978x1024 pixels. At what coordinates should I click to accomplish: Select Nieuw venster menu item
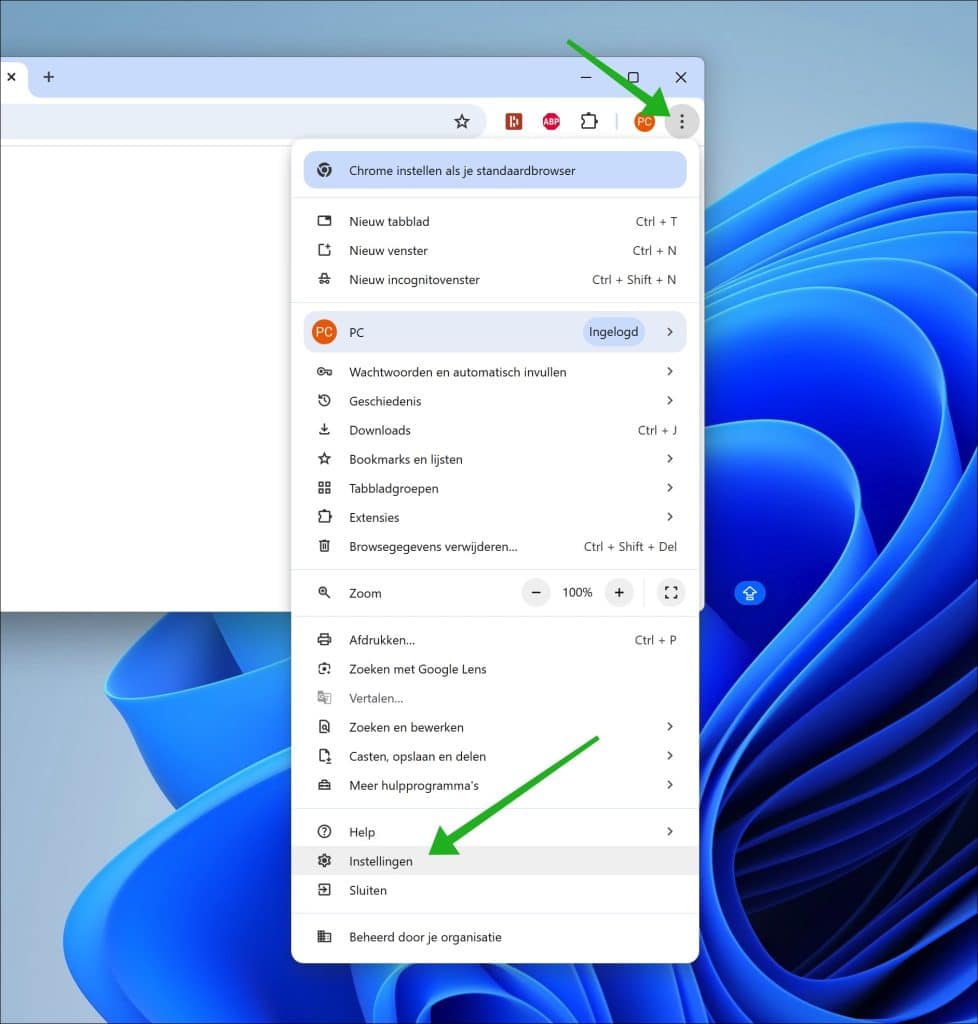[x=495, y=251]
